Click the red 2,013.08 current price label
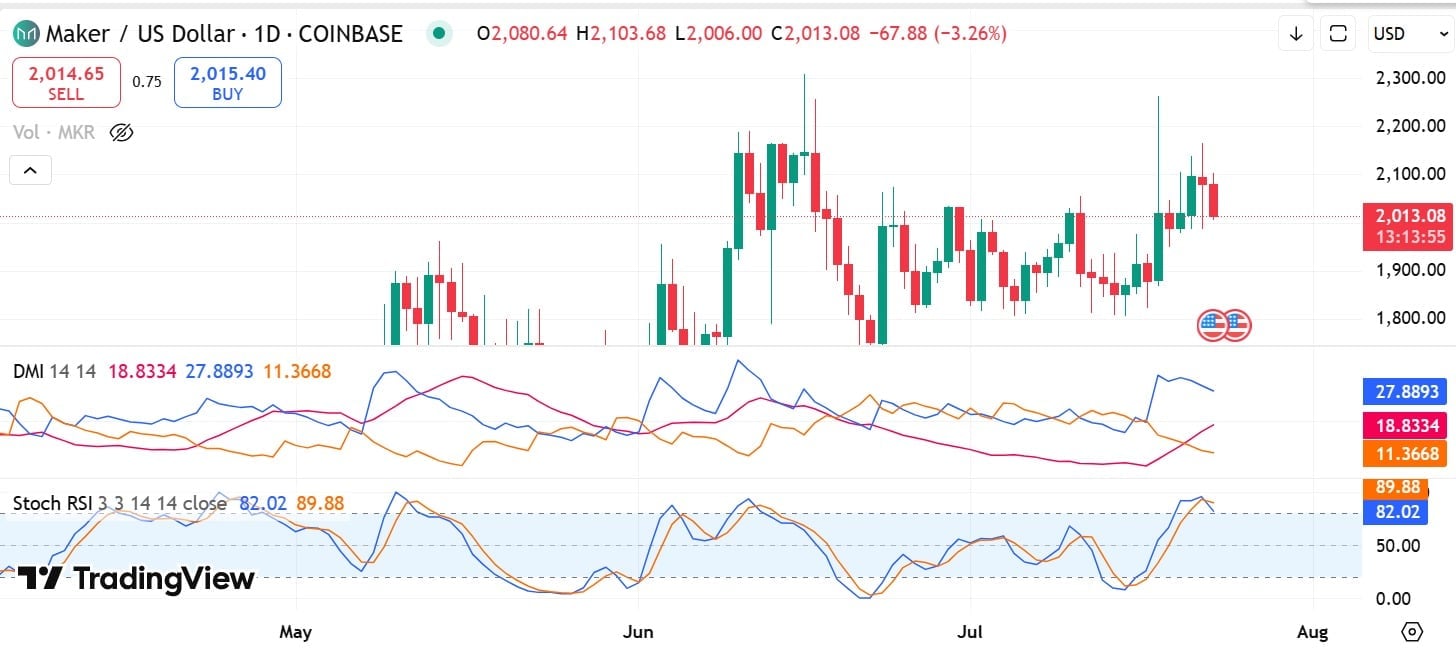Image resolution: width=1456 pixels, height=651 pixels. click(x=1405, y=226)
